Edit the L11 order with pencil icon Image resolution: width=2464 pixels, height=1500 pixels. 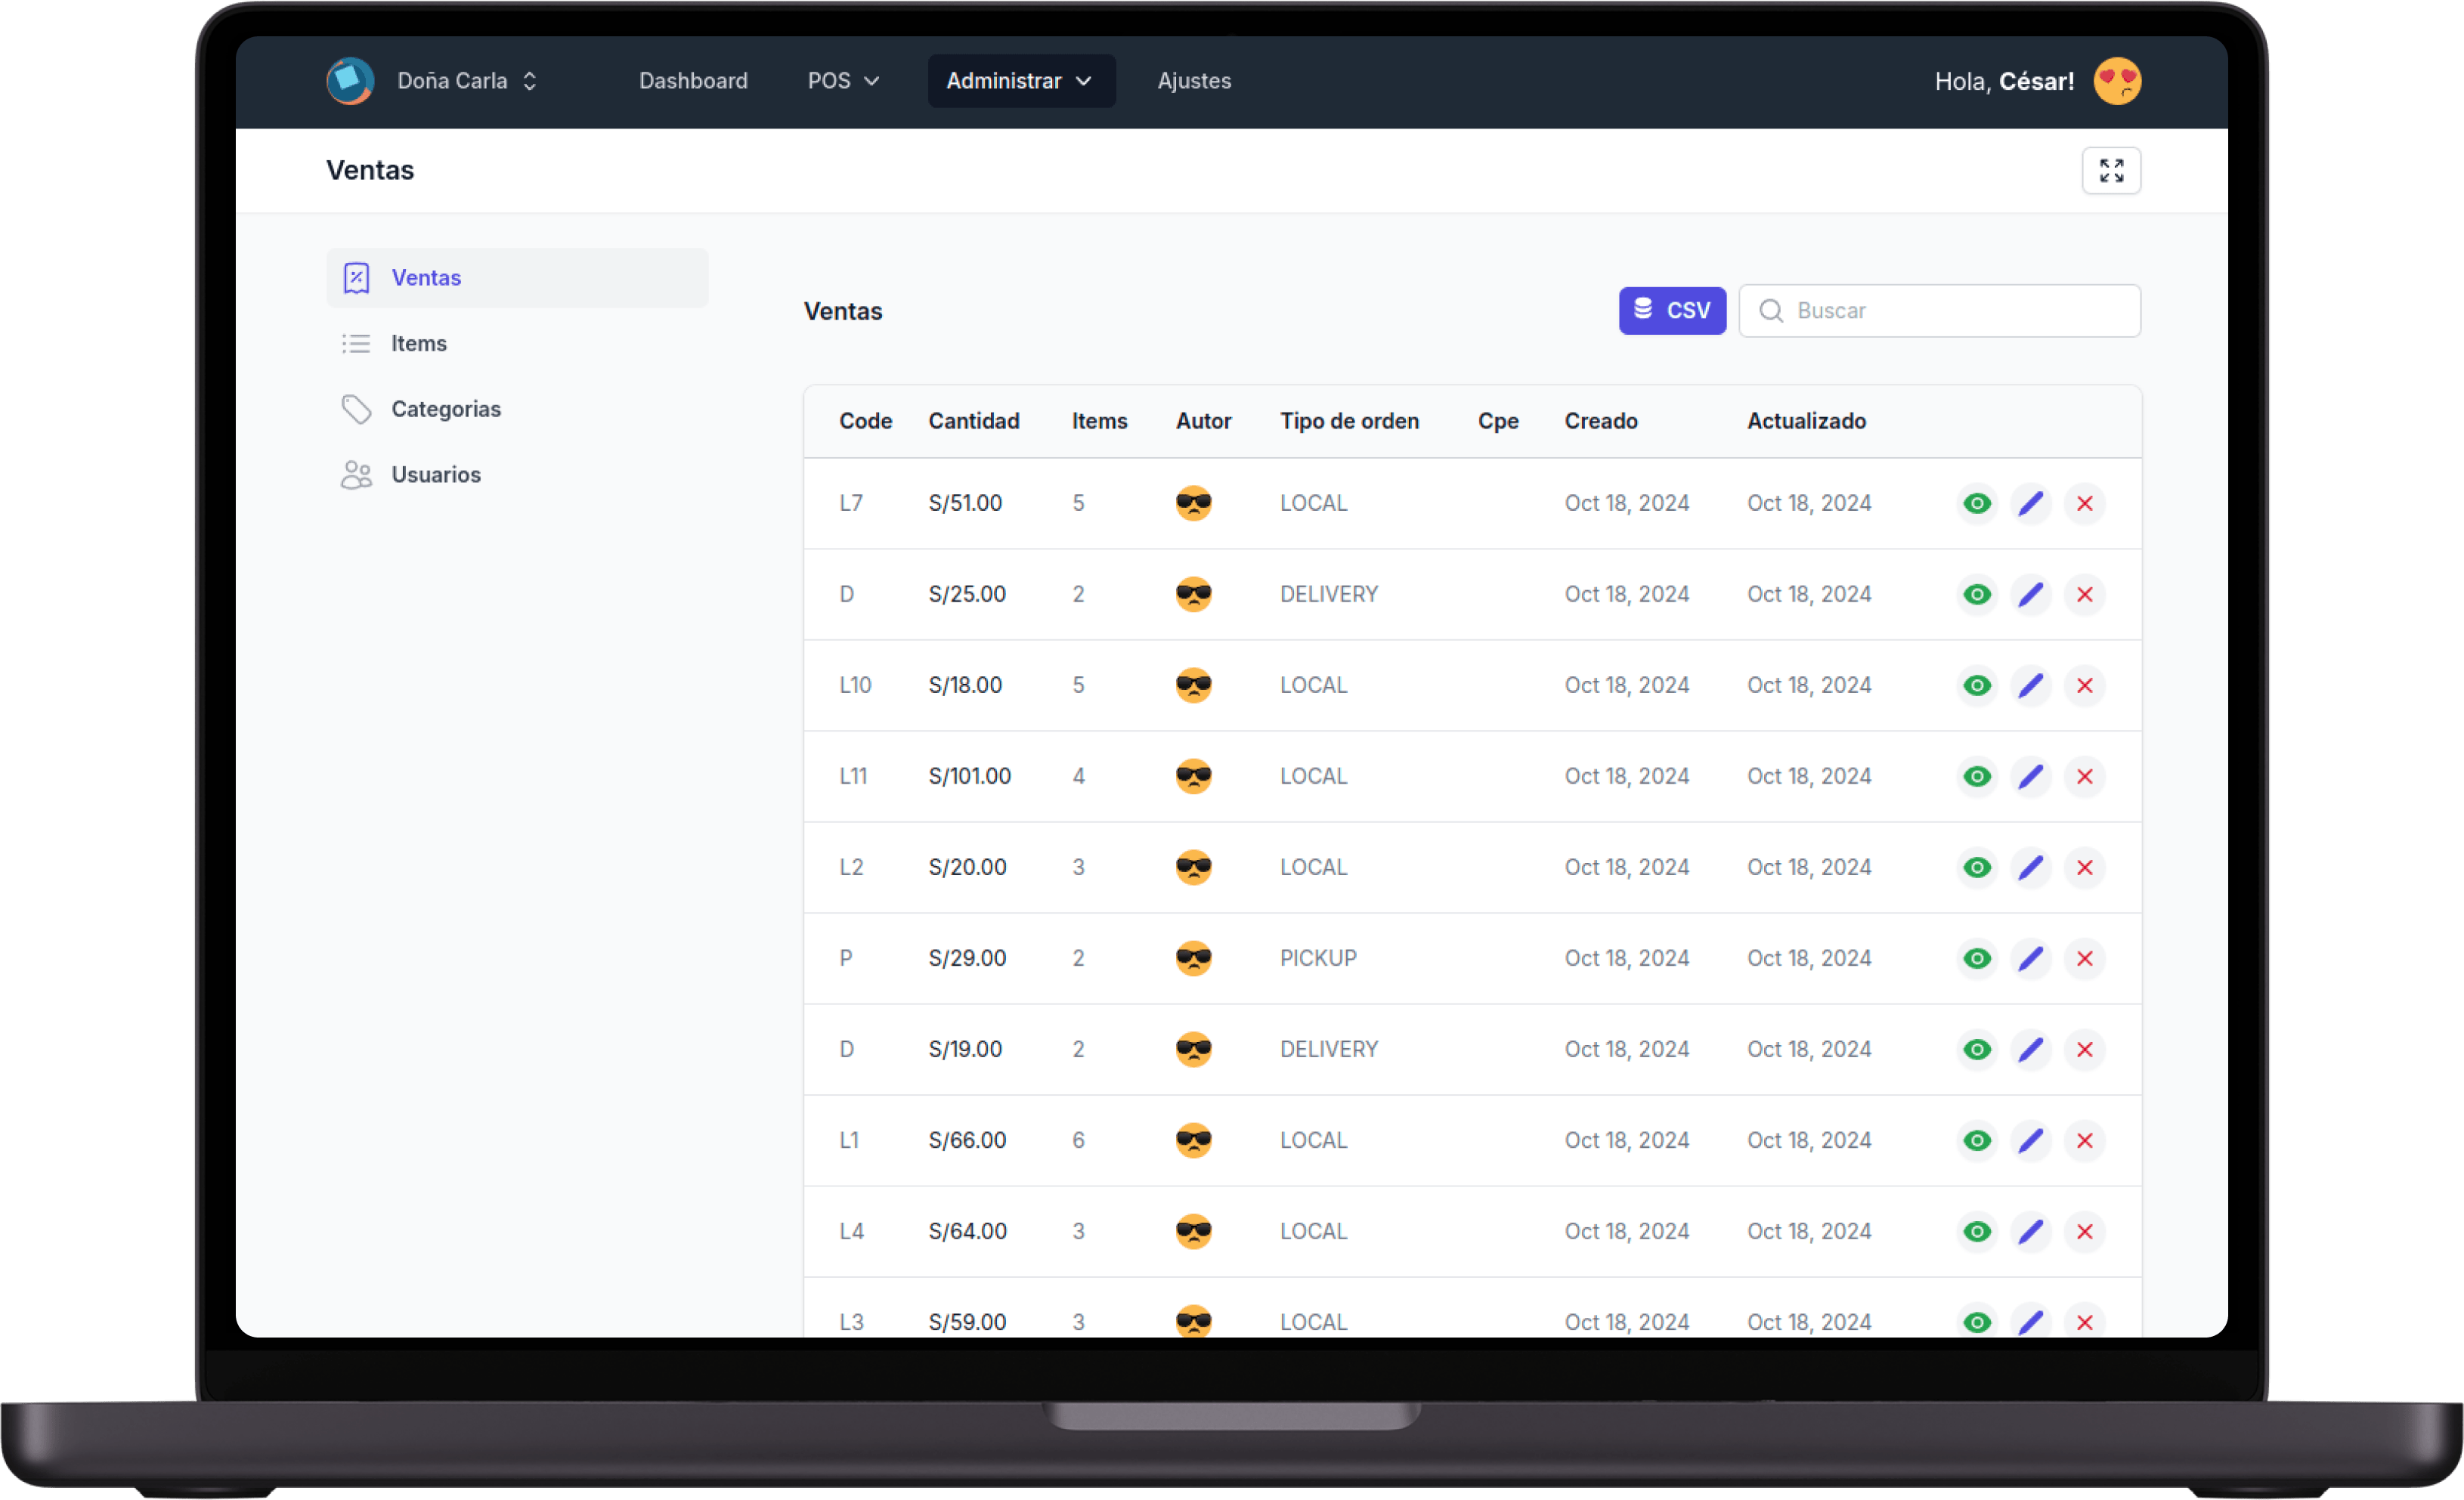point(2030,776)
